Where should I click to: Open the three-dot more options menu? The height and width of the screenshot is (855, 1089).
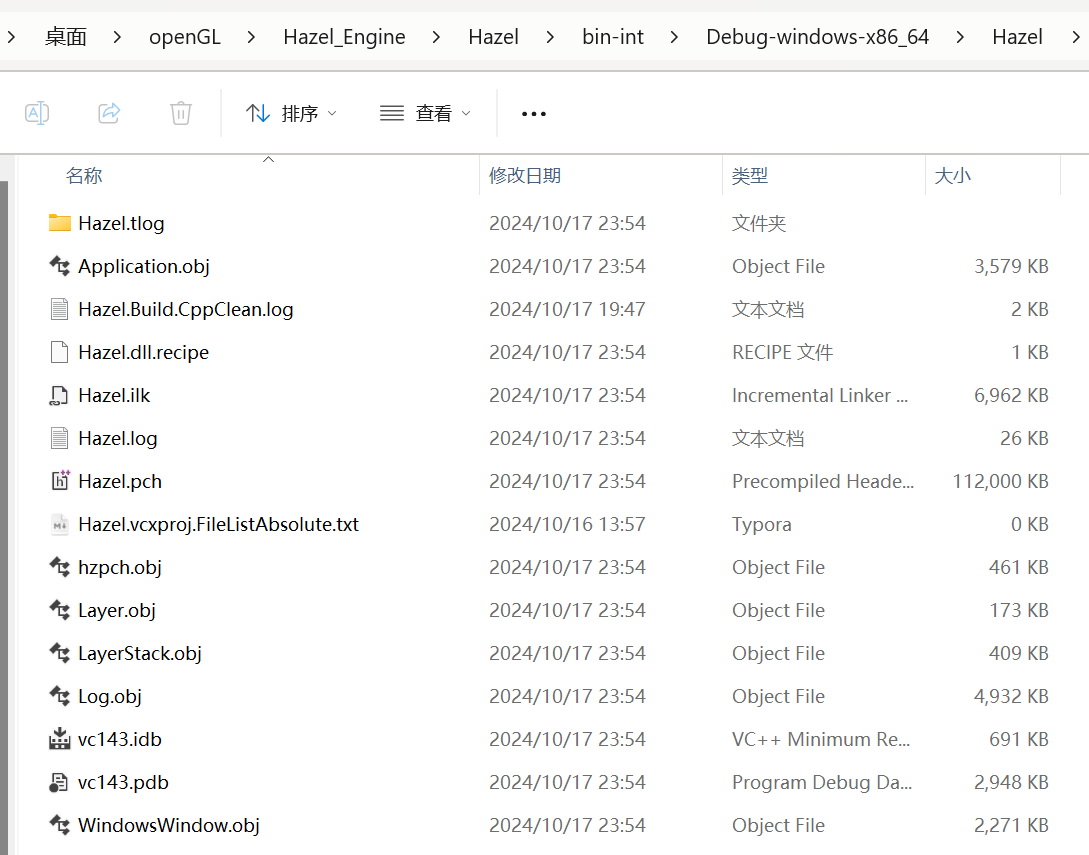tap(533, 113)
